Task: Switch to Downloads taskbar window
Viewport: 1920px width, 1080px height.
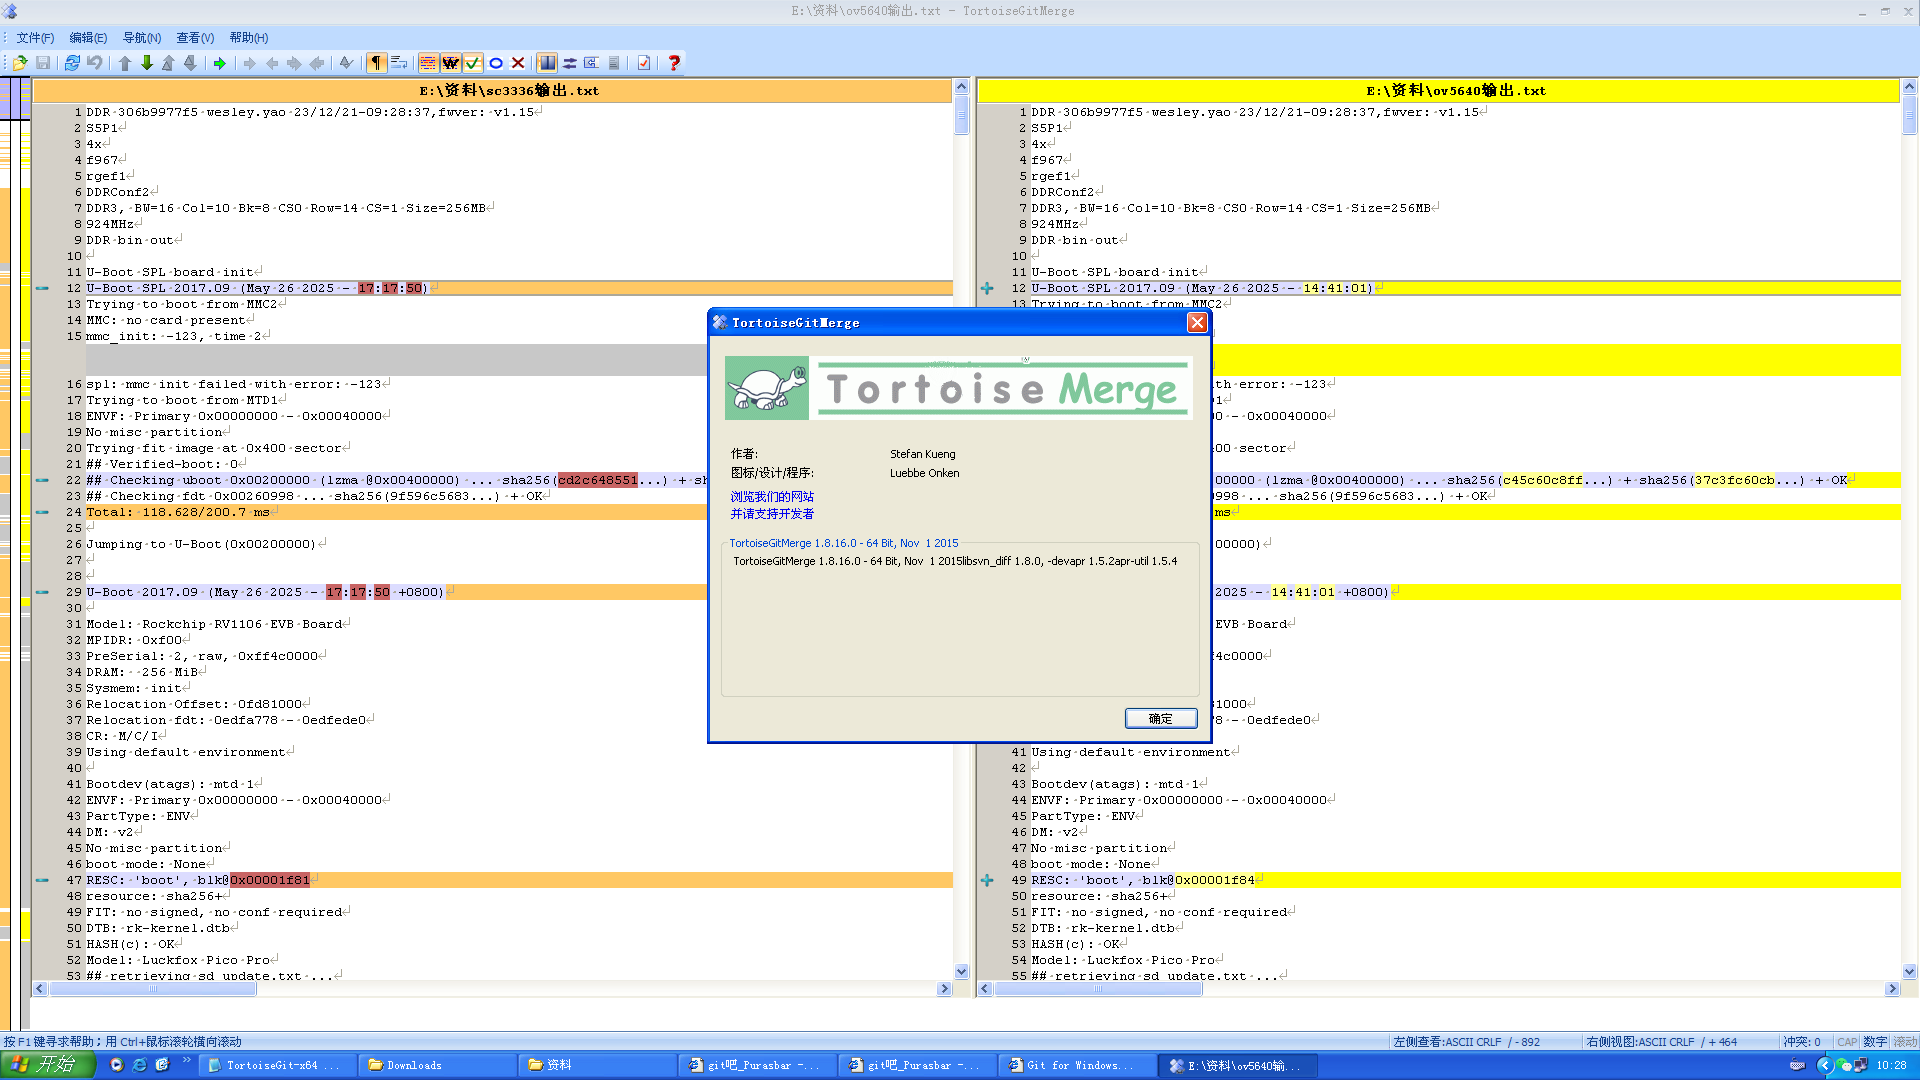Action: [438, 1065]
